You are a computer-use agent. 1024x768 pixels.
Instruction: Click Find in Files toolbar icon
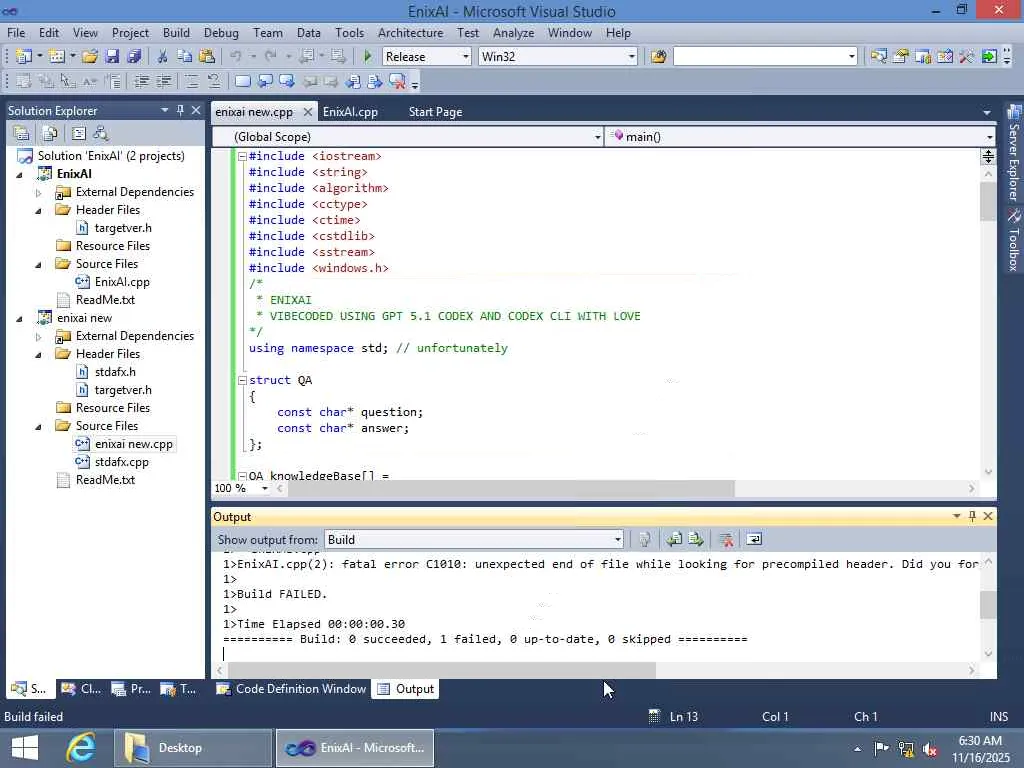658,57
